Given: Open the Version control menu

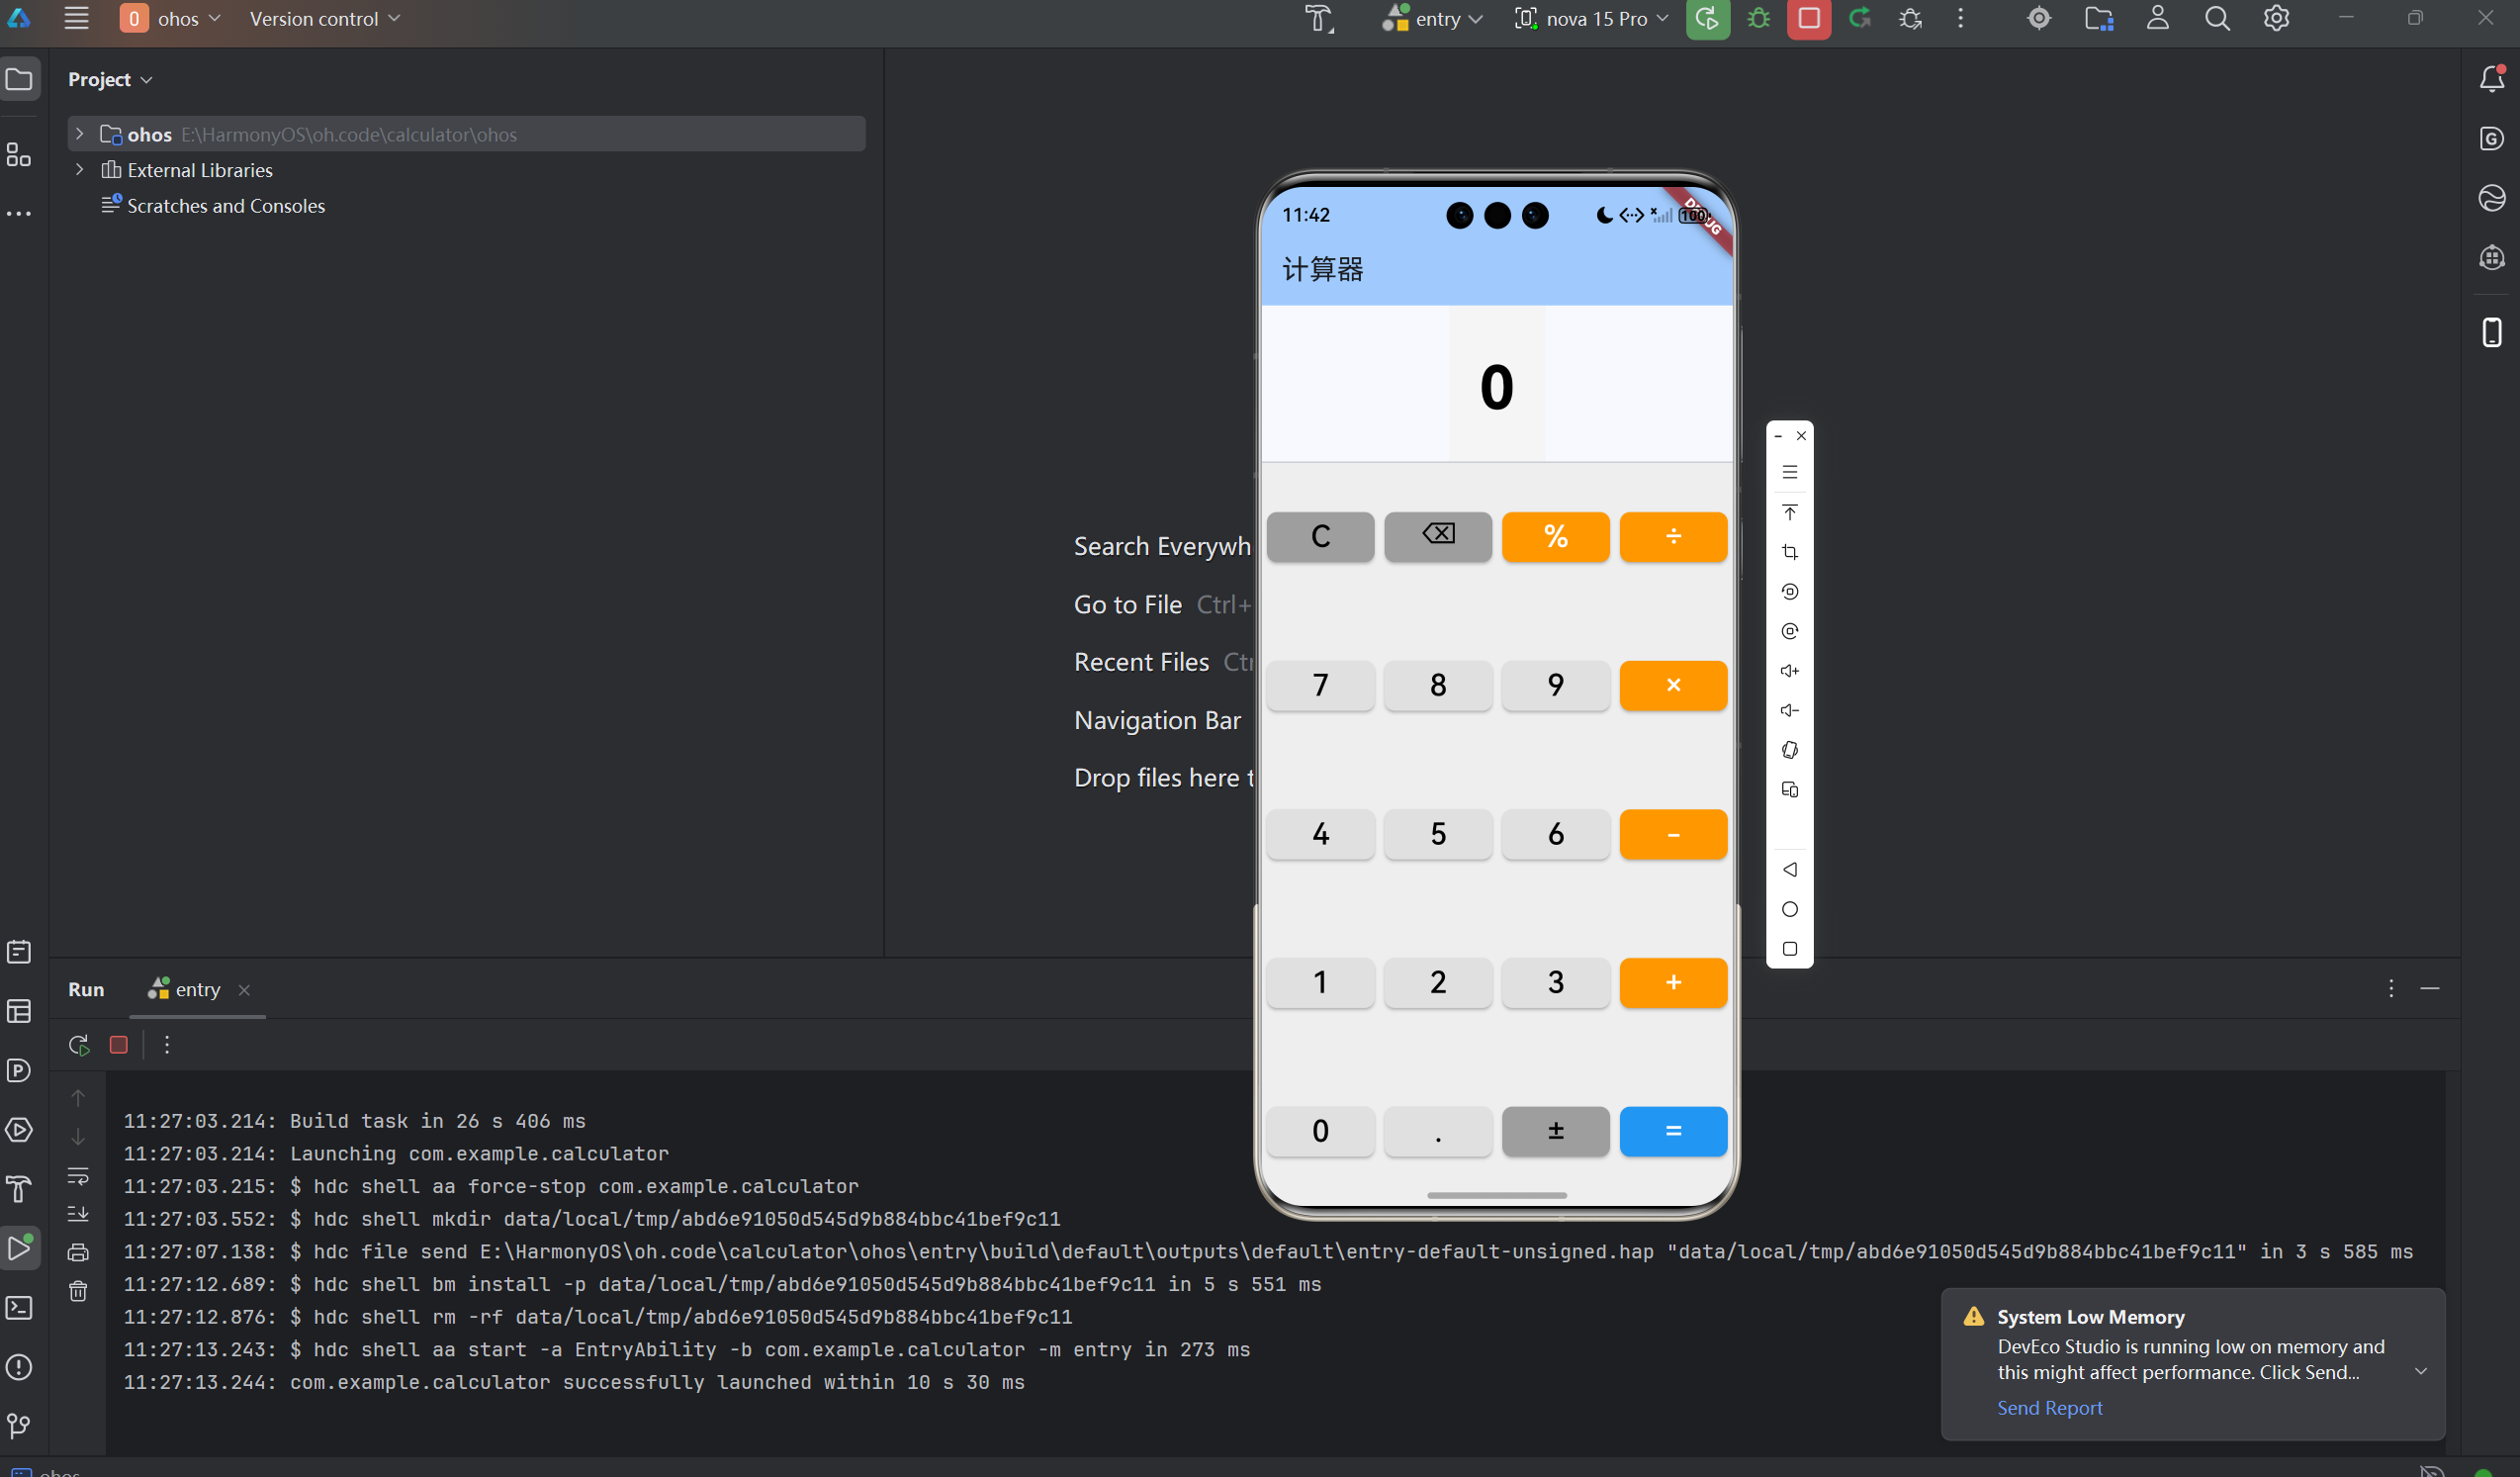Looking at the screenshot, I should coord(324,19).
